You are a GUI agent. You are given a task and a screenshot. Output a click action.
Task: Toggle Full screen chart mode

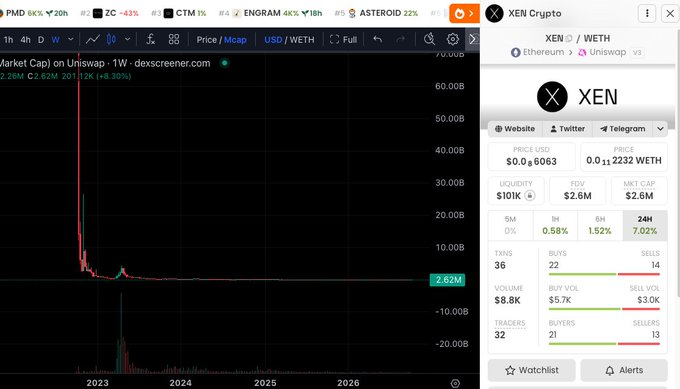[343, 39]
